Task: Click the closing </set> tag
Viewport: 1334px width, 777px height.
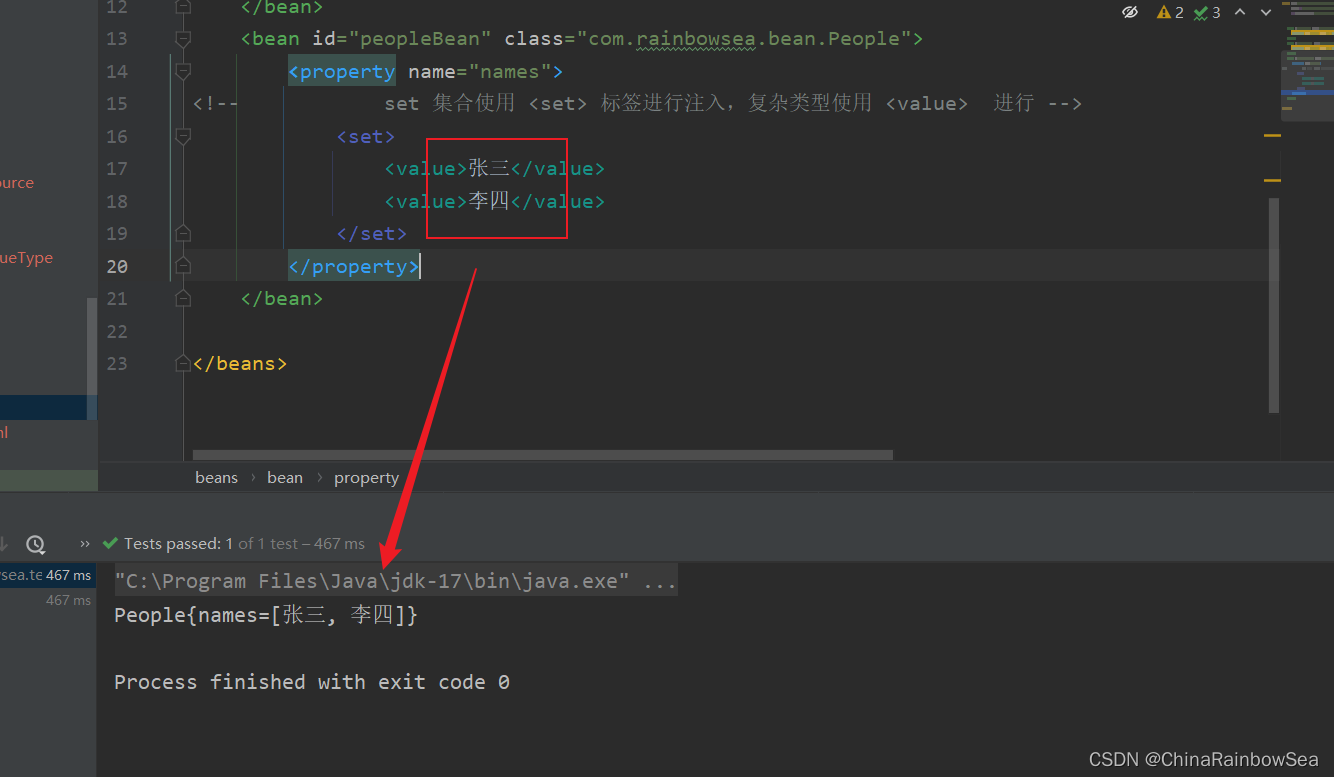Action: (x=372, y=234)
